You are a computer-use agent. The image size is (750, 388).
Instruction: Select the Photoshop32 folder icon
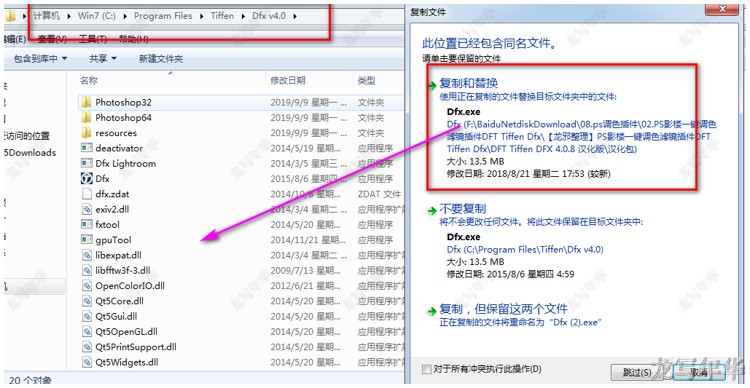86,102
